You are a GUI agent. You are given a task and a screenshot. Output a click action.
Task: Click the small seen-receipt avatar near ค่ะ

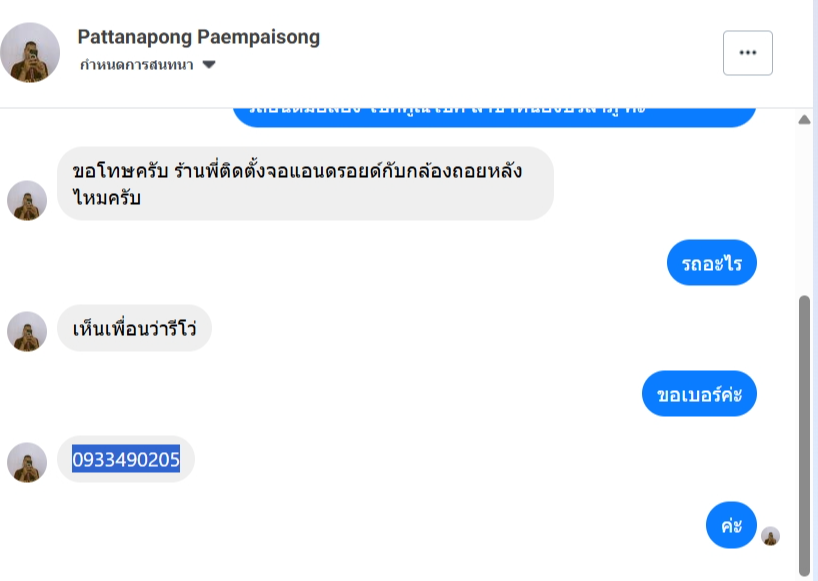tap(770, 536)
